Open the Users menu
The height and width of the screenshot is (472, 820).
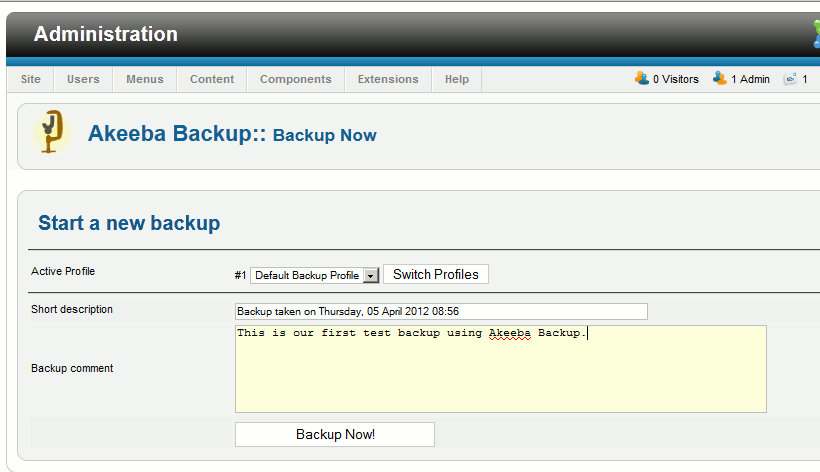pyautogui.click(x=83, y=79)
